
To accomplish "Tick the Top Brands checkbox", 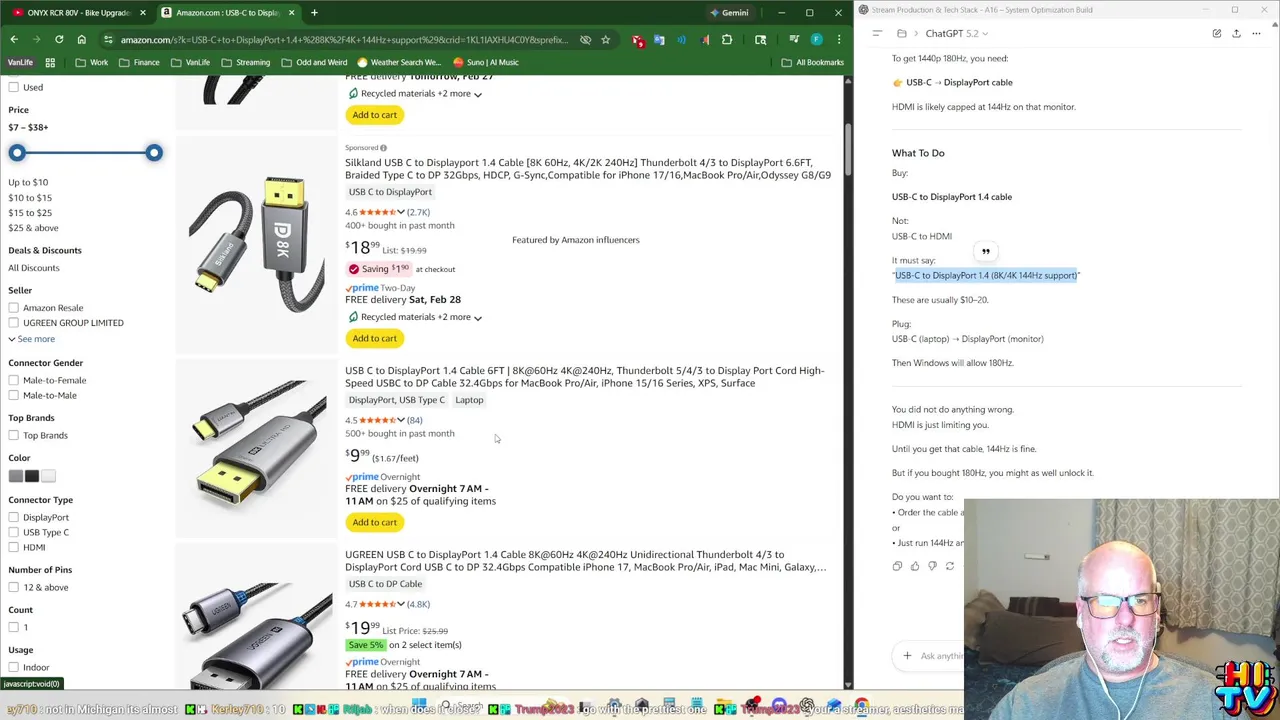I will [14, 435].
